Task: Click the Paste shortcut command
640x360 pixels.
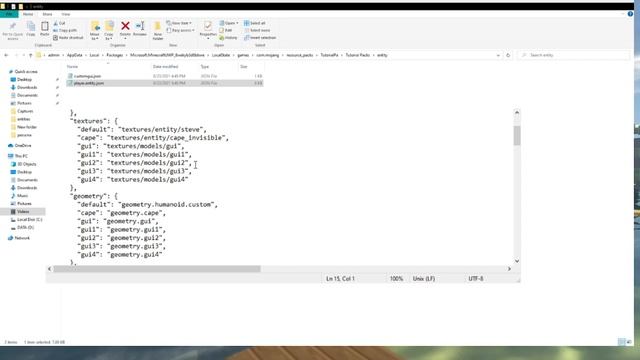Action: coord(68,38)
